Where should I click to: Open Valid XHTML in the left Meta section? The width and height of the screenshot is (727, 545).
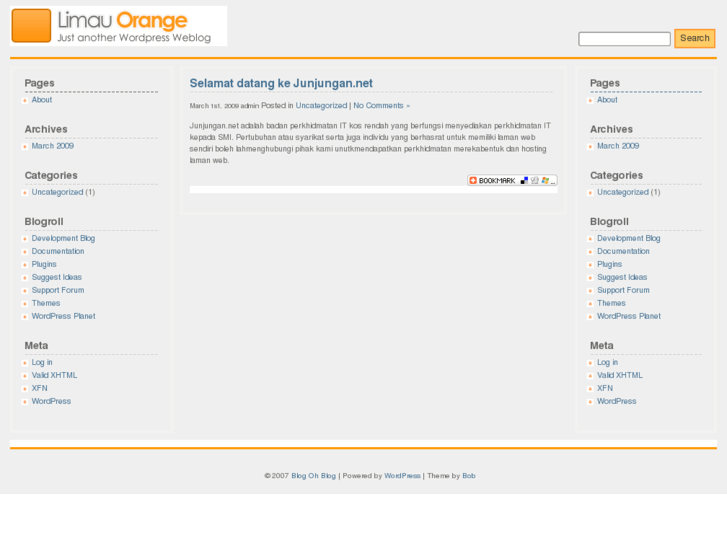(54, 375)
